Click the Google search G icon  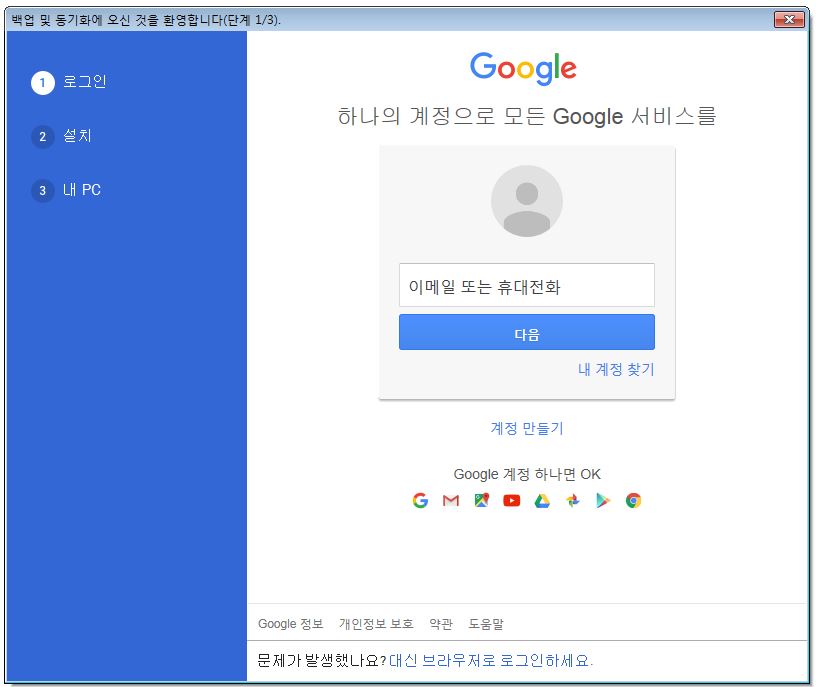420,500
